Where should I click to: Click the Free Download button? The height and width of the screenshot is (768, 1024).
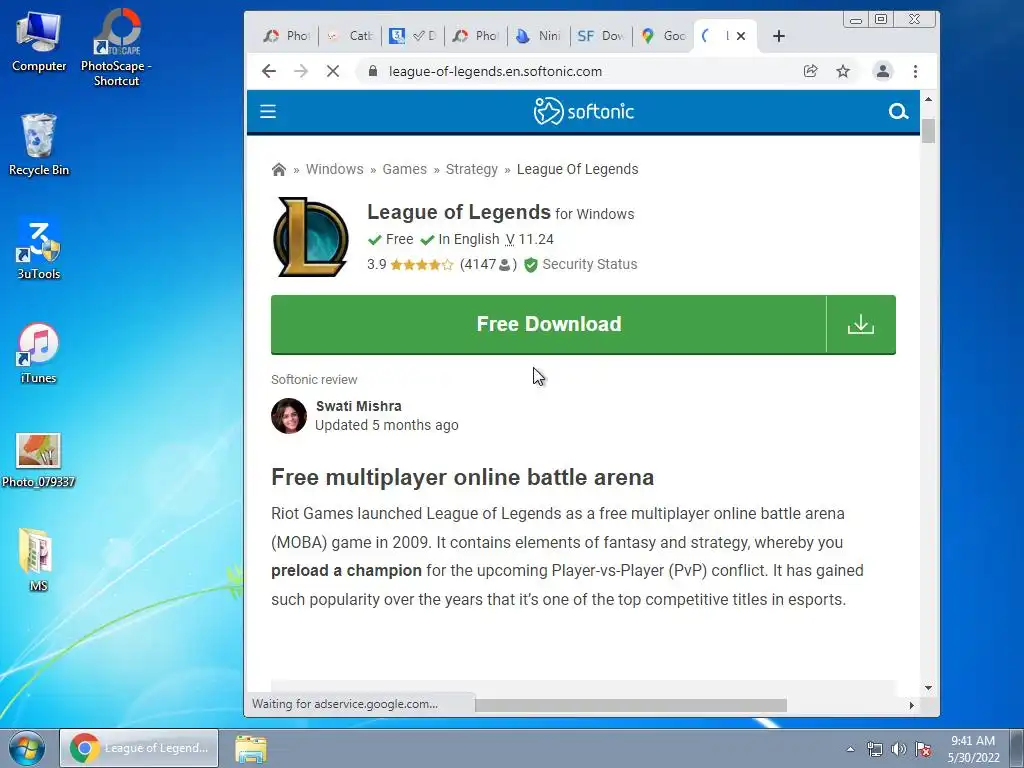pyautogui.click(x=549, y=325)
